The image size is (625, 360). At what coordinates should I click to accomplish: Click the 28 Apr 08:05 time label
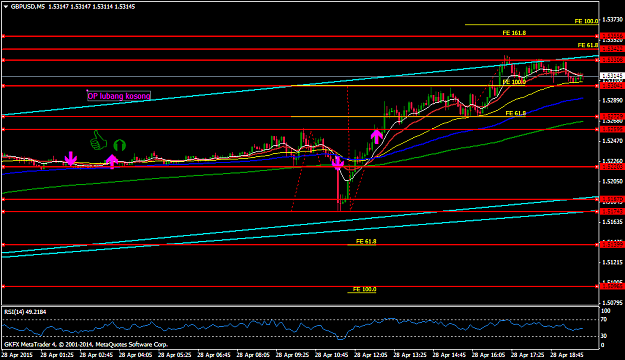click(253, 354)
